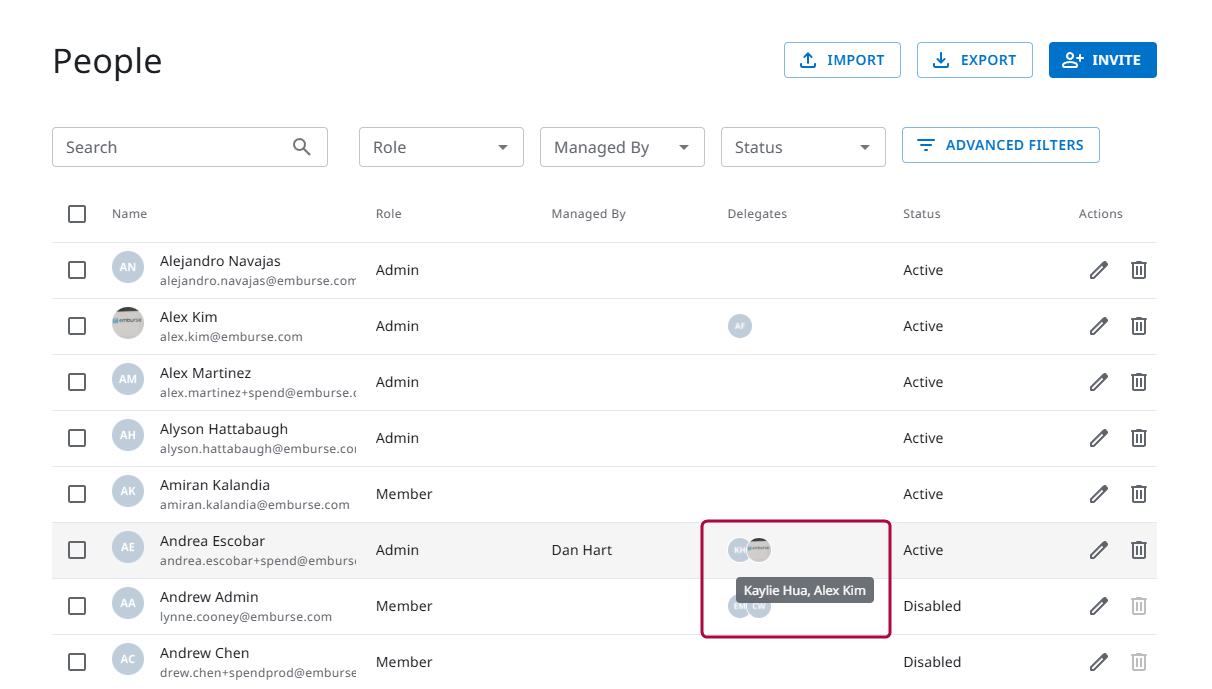This screenshot has height=689, width=1212.
Task: Select Andrew Admin's row checkbox
Action: click(x=77, y=605)
